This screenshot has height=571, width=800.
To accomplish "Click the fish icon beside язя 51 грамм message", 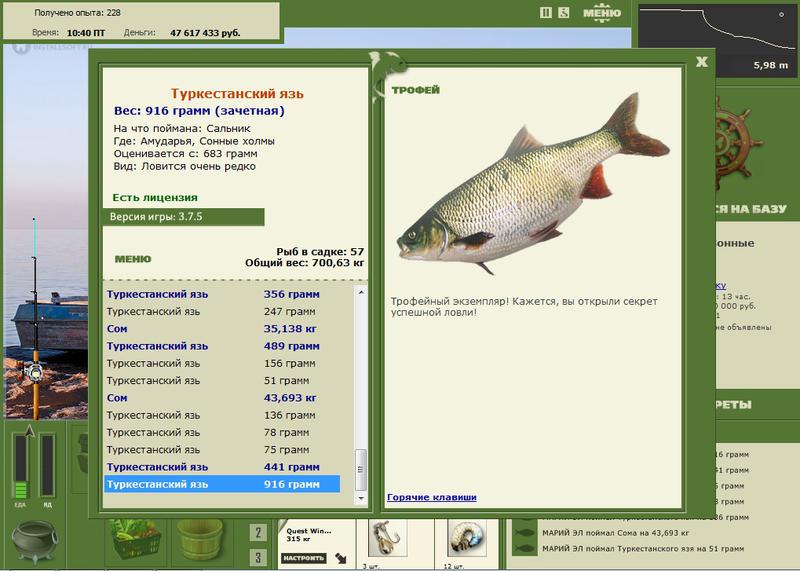I will pos(525,549).
